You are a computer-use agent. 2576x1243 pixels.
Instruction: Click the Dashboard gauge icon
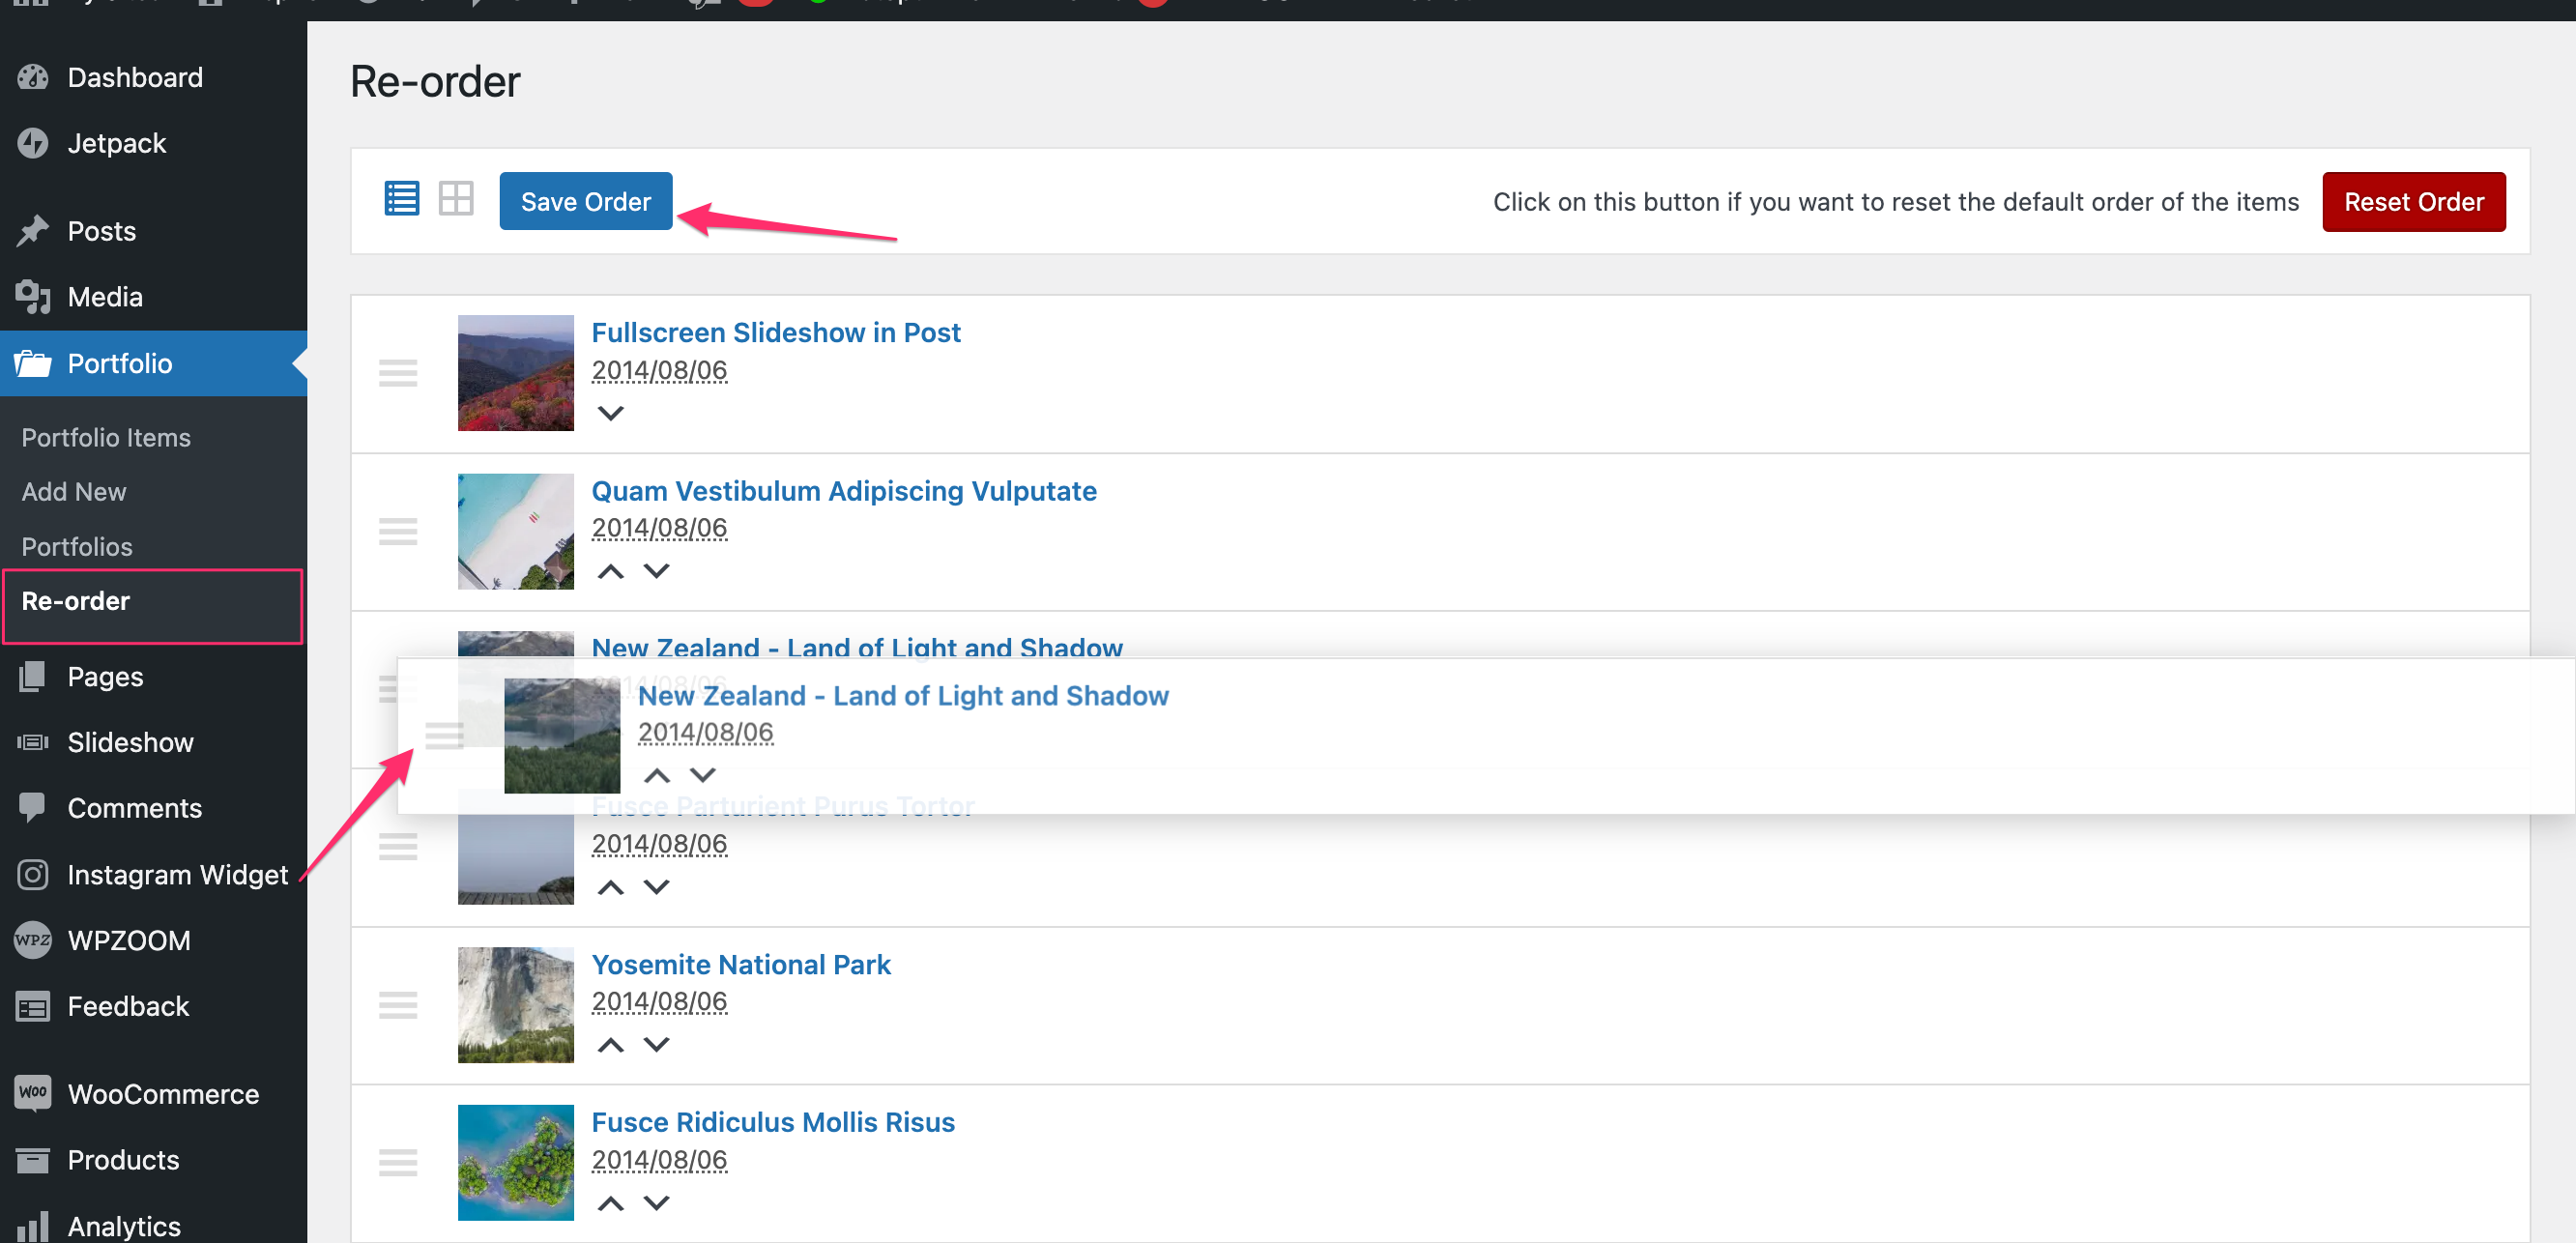33,77
